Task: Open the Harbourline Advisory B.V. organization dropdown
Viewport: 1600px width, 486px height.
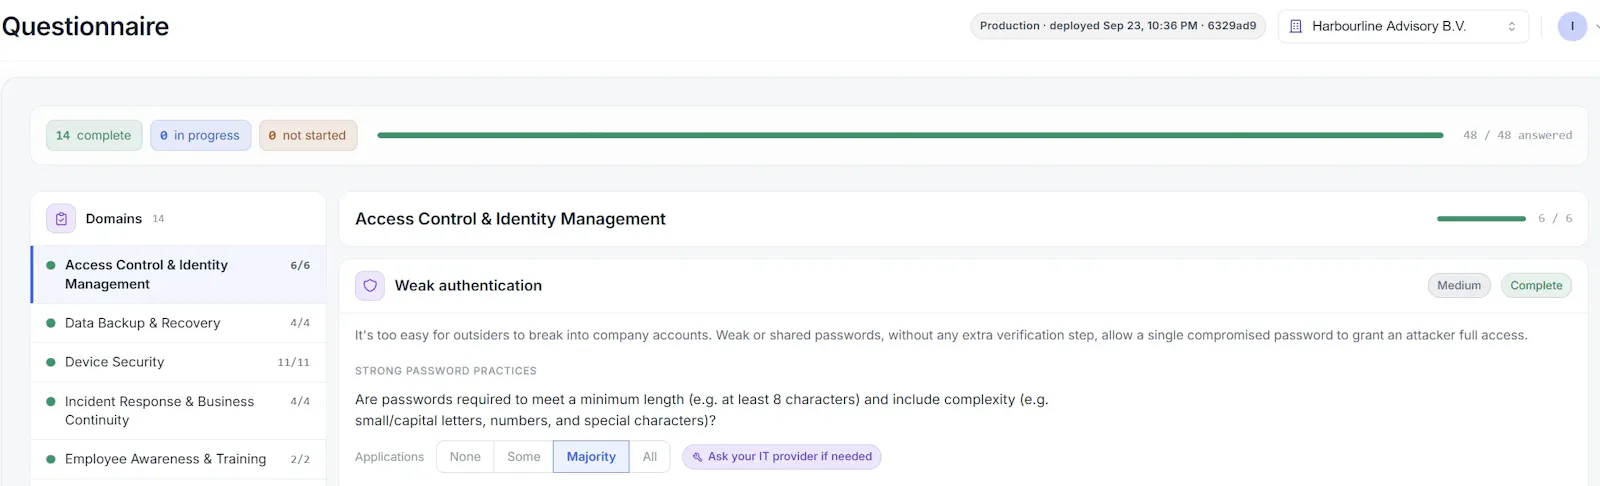Action: click(1403, 26)
